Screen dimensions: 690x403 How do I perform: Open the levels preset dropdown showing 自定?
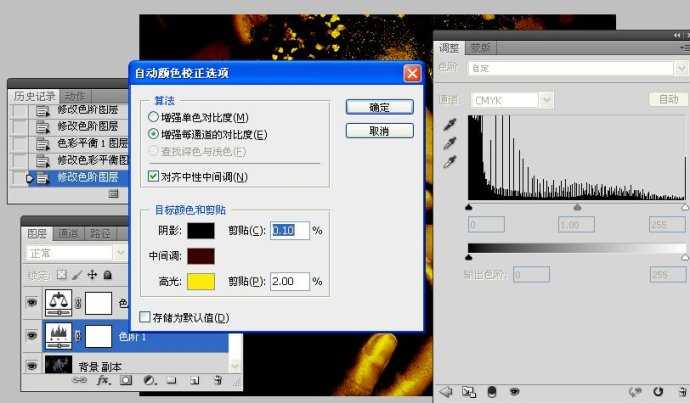tap(681, 68)
